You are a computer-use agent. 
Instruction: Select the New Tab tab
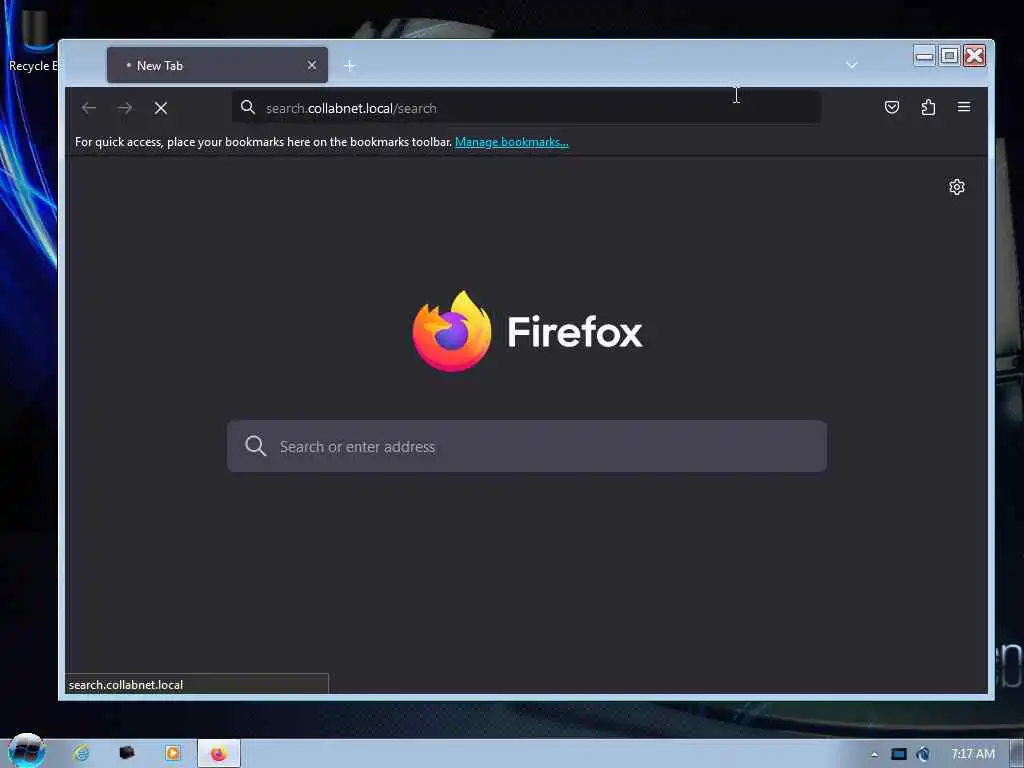tap(217, 65)
